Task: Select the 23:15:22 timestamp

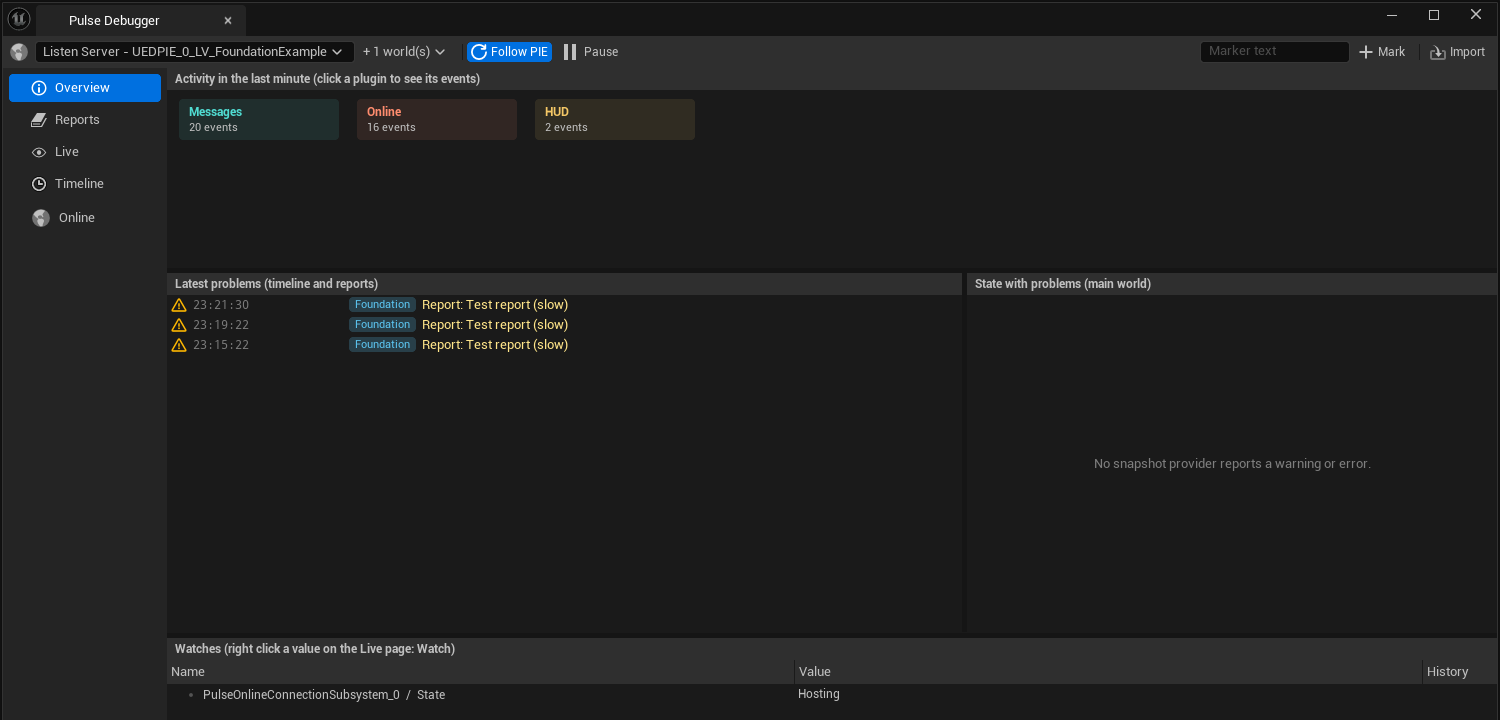Action: tap(221, 345)
